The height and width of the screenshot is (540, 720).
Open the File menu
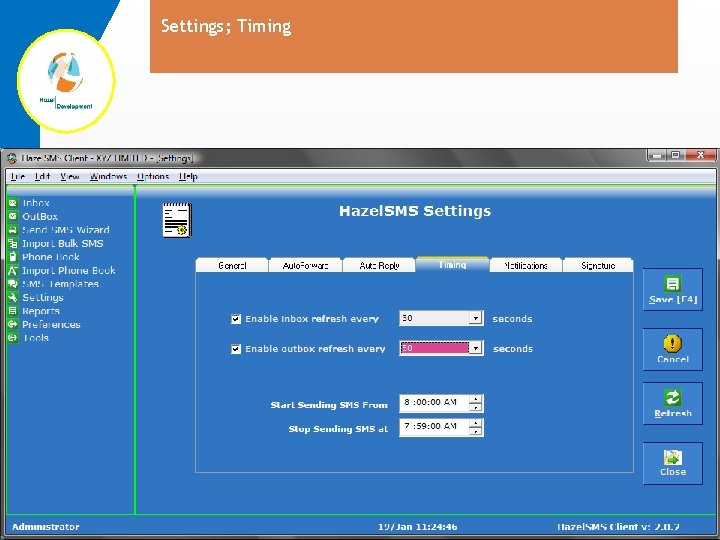click(x=17, y=176)
